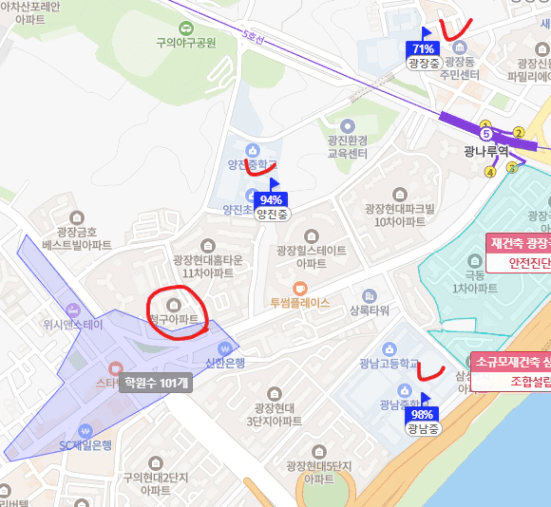This screenshot has height=507, width=551.
Task: Click the 광진환경교육센터 marker icon
Action: tap(348, 126)
